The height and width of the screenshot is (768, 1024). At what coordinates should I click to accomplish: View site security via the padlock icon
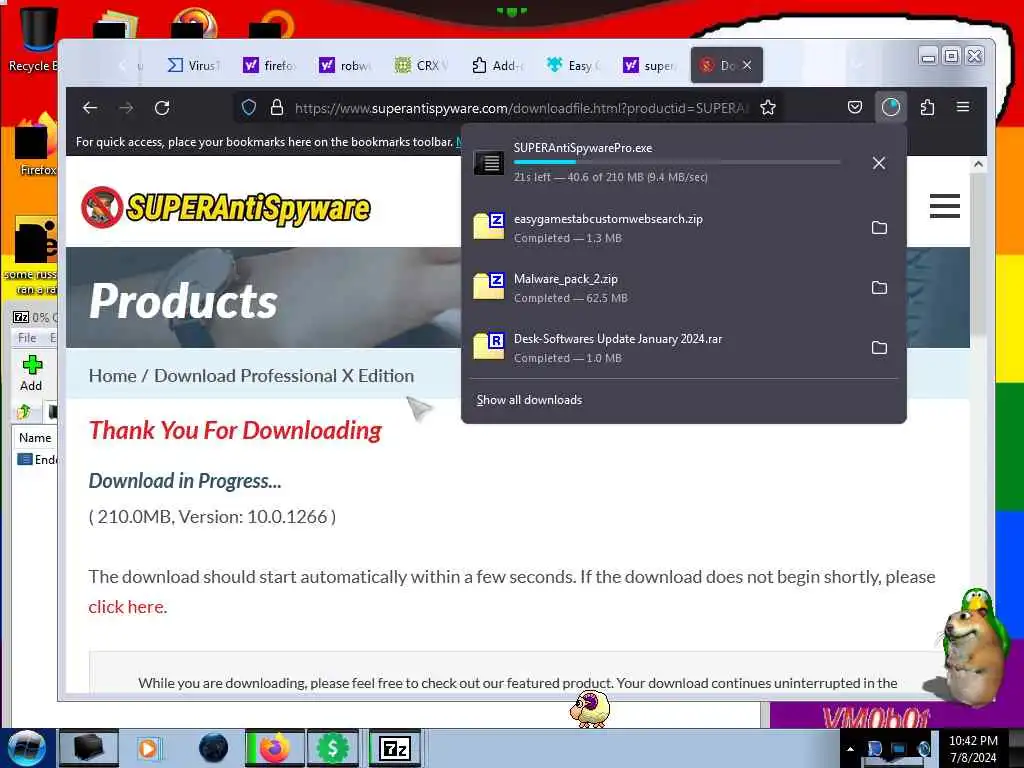[277, 108]
